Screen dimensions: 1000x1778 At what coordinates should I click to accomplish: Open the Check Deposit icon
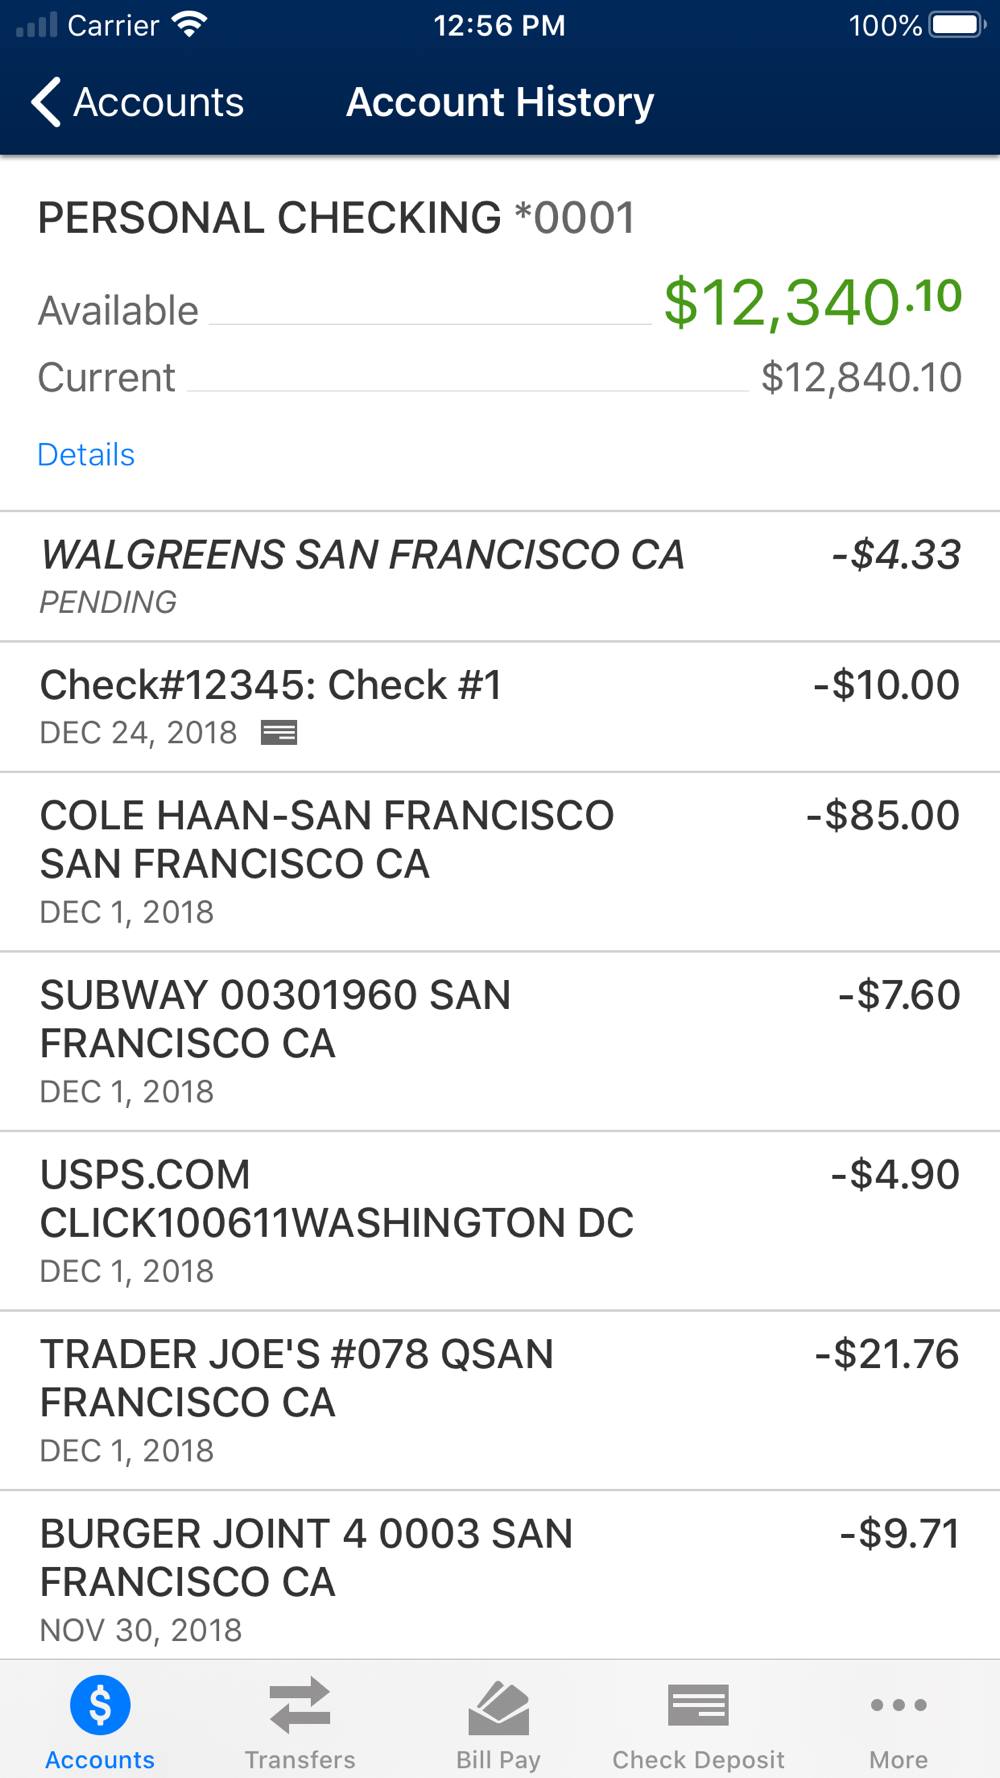tap(698, 1706)
